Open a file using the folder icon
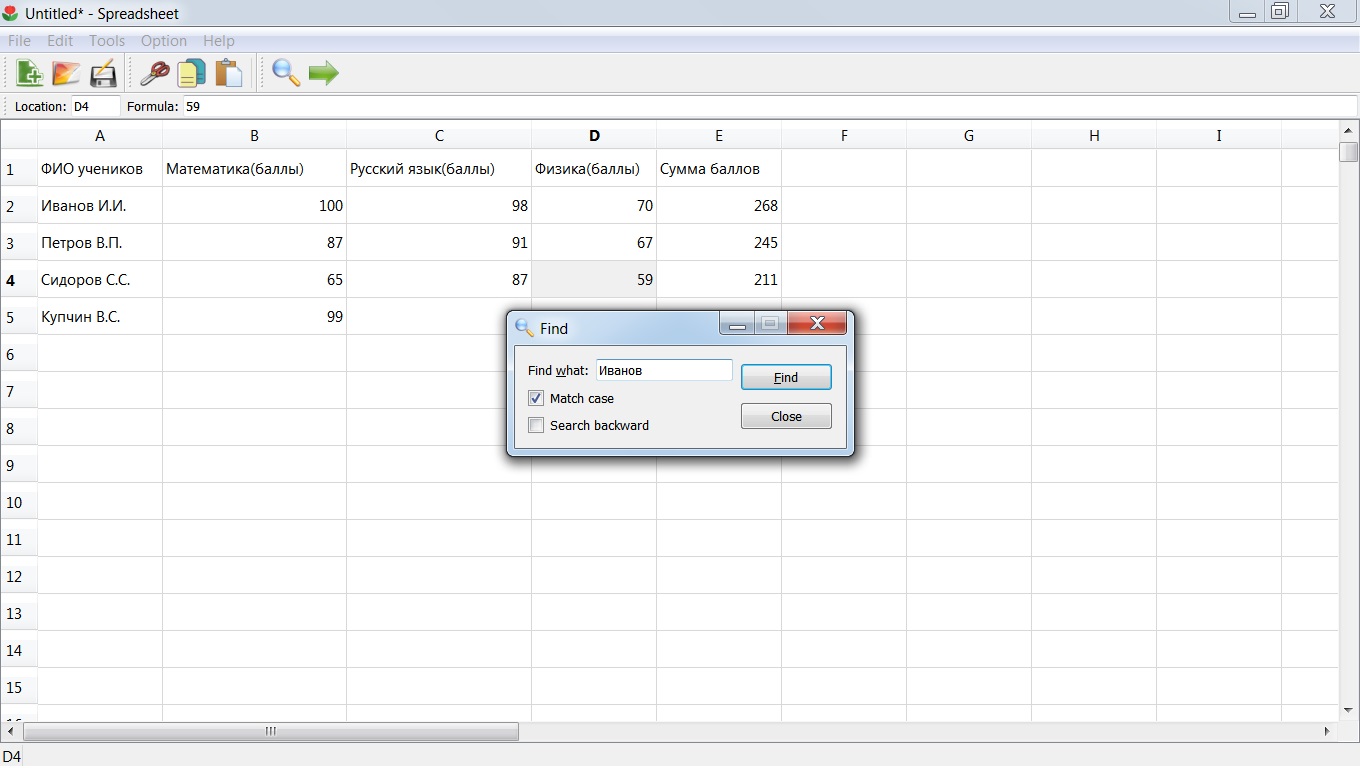1360x768 pixels. [x=66, y=73]
